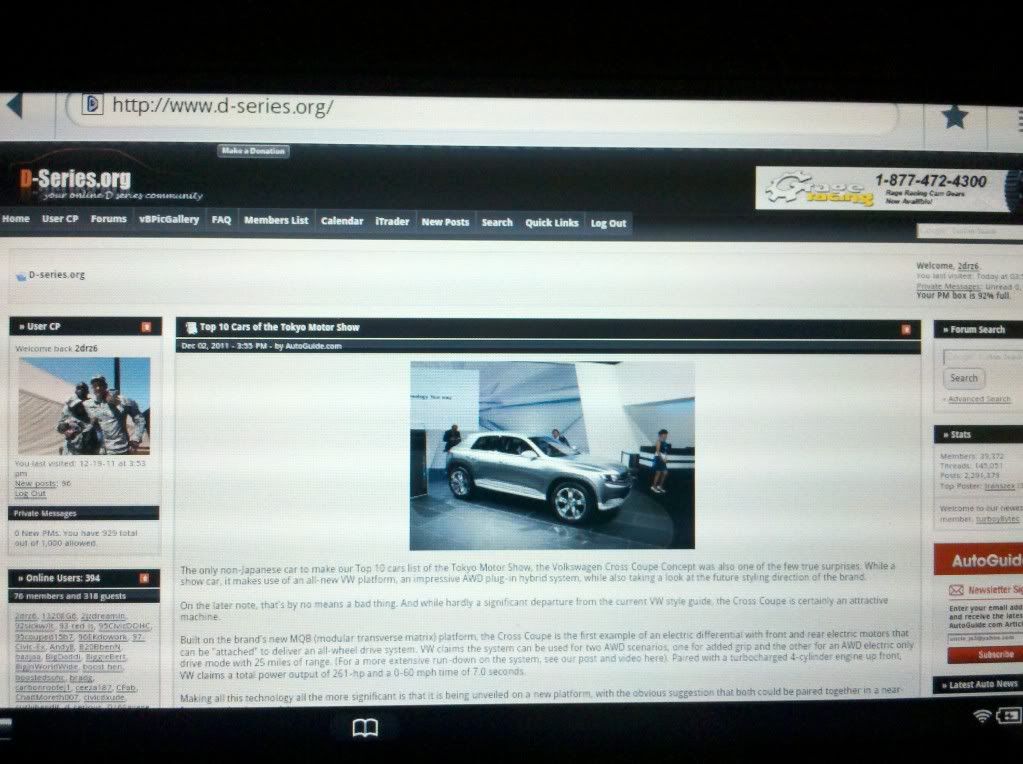Open online user ceeza187 profile
Image resolution: width=1023 pixels, height=764 pixels.
tap(93, 688)
